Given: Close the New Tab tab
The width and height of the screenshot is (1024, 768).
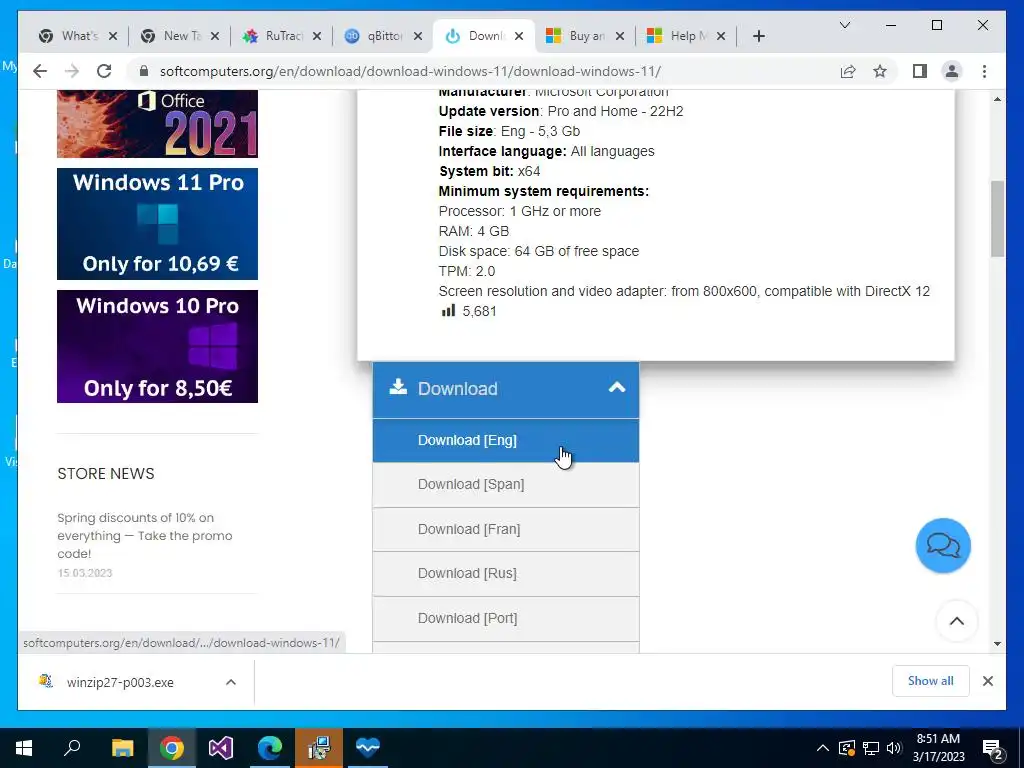Looking at the screenshot, I should coord(215,36).
